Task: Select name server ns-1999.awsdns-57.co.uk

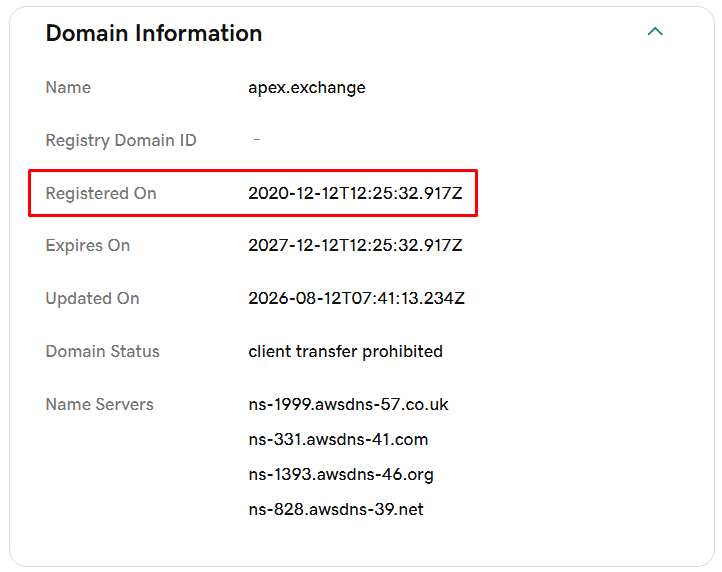Action: [x=348, y=404]
